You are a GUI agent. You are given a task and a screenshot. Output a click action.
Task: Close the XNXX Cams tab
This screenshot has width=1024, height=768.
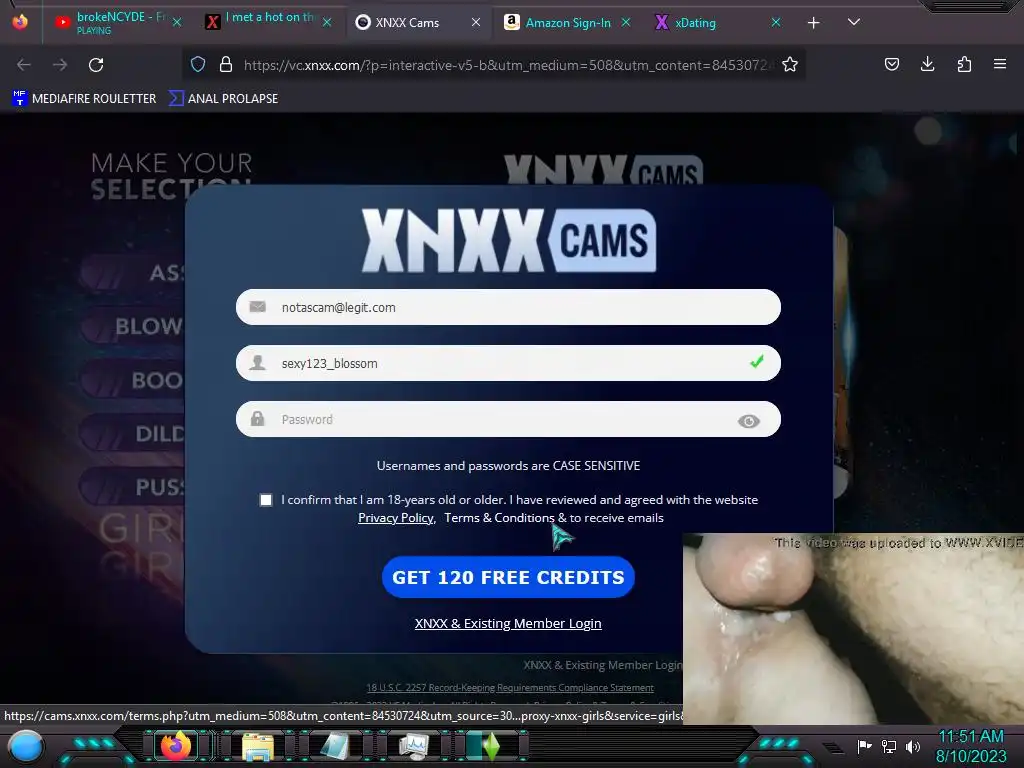[x=476, y=22]
